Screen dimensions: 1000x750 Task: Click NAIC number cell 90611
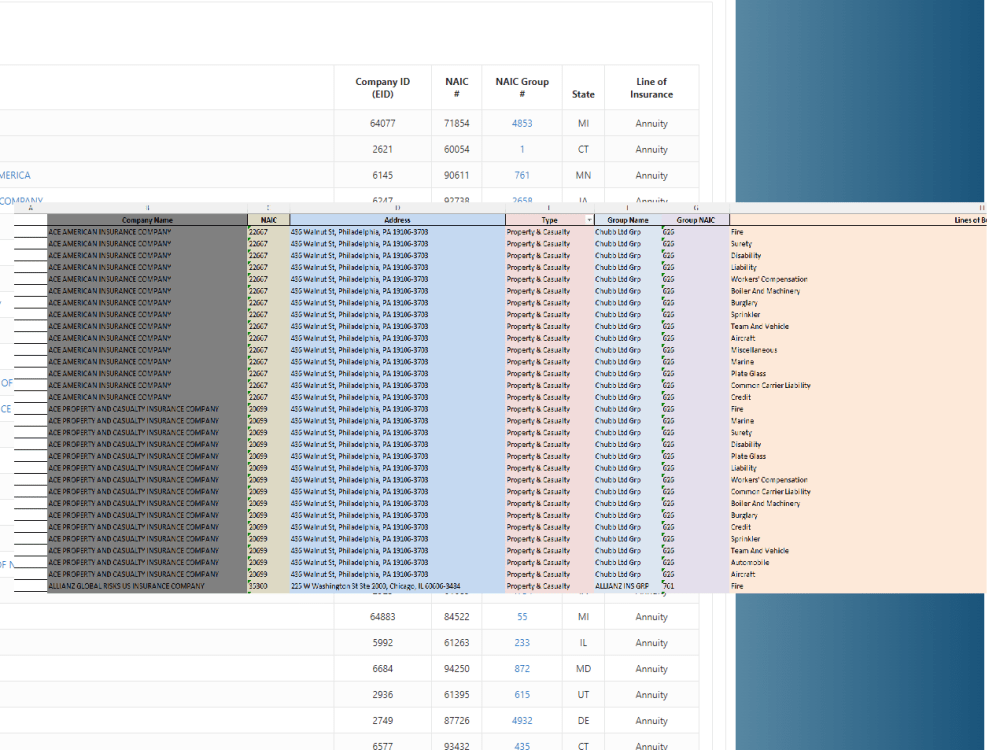click(x=457, y=175)
